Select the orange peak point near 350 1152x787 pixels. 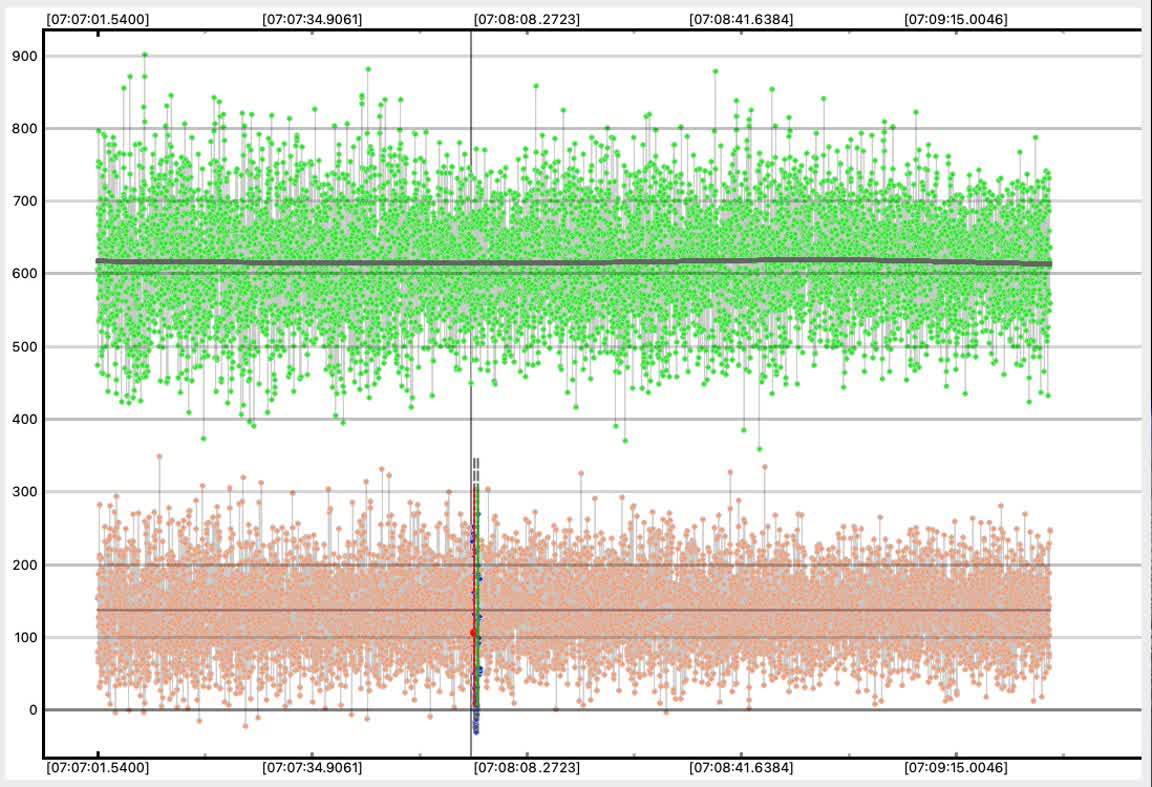159,456
